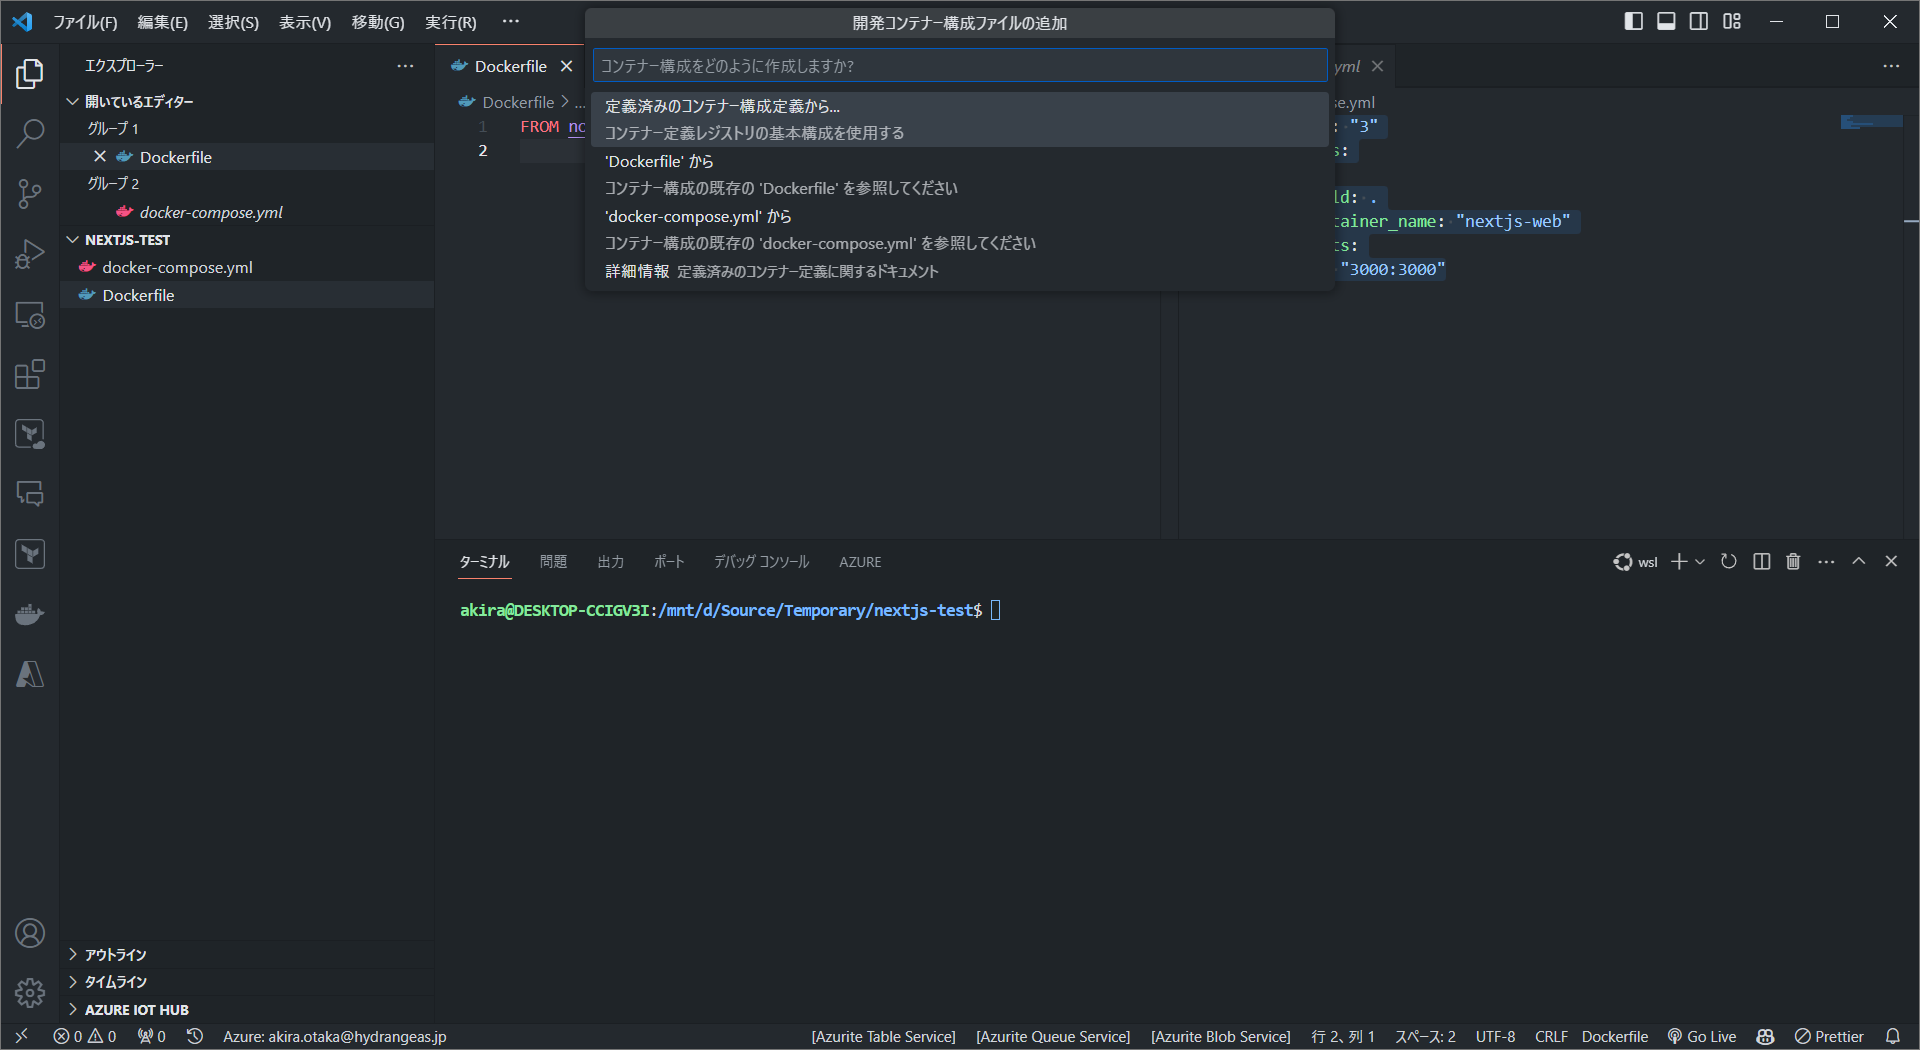Change the UTF-8 file encoding
This screenshot has height=1050, width=1920.
(x=1495, y=1036)
